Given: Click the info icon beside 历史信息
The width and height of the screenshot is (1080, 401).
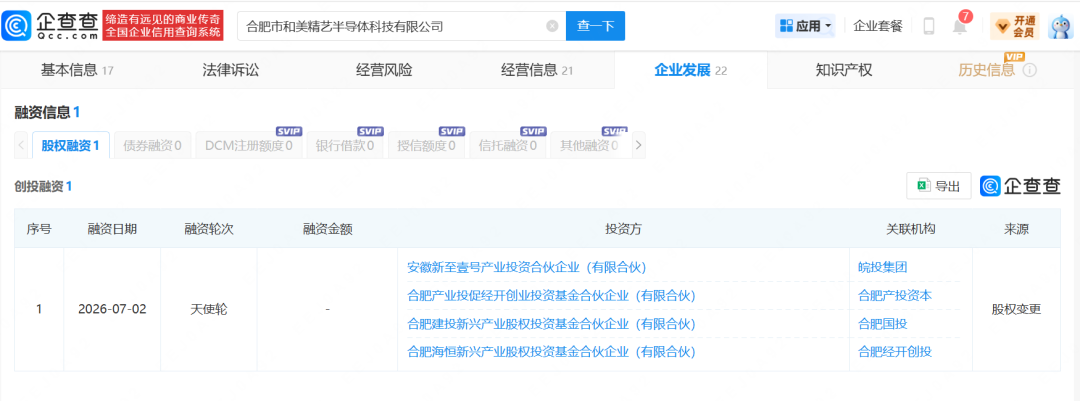Looking at the screenshot, I should [x=1030, y=70].
